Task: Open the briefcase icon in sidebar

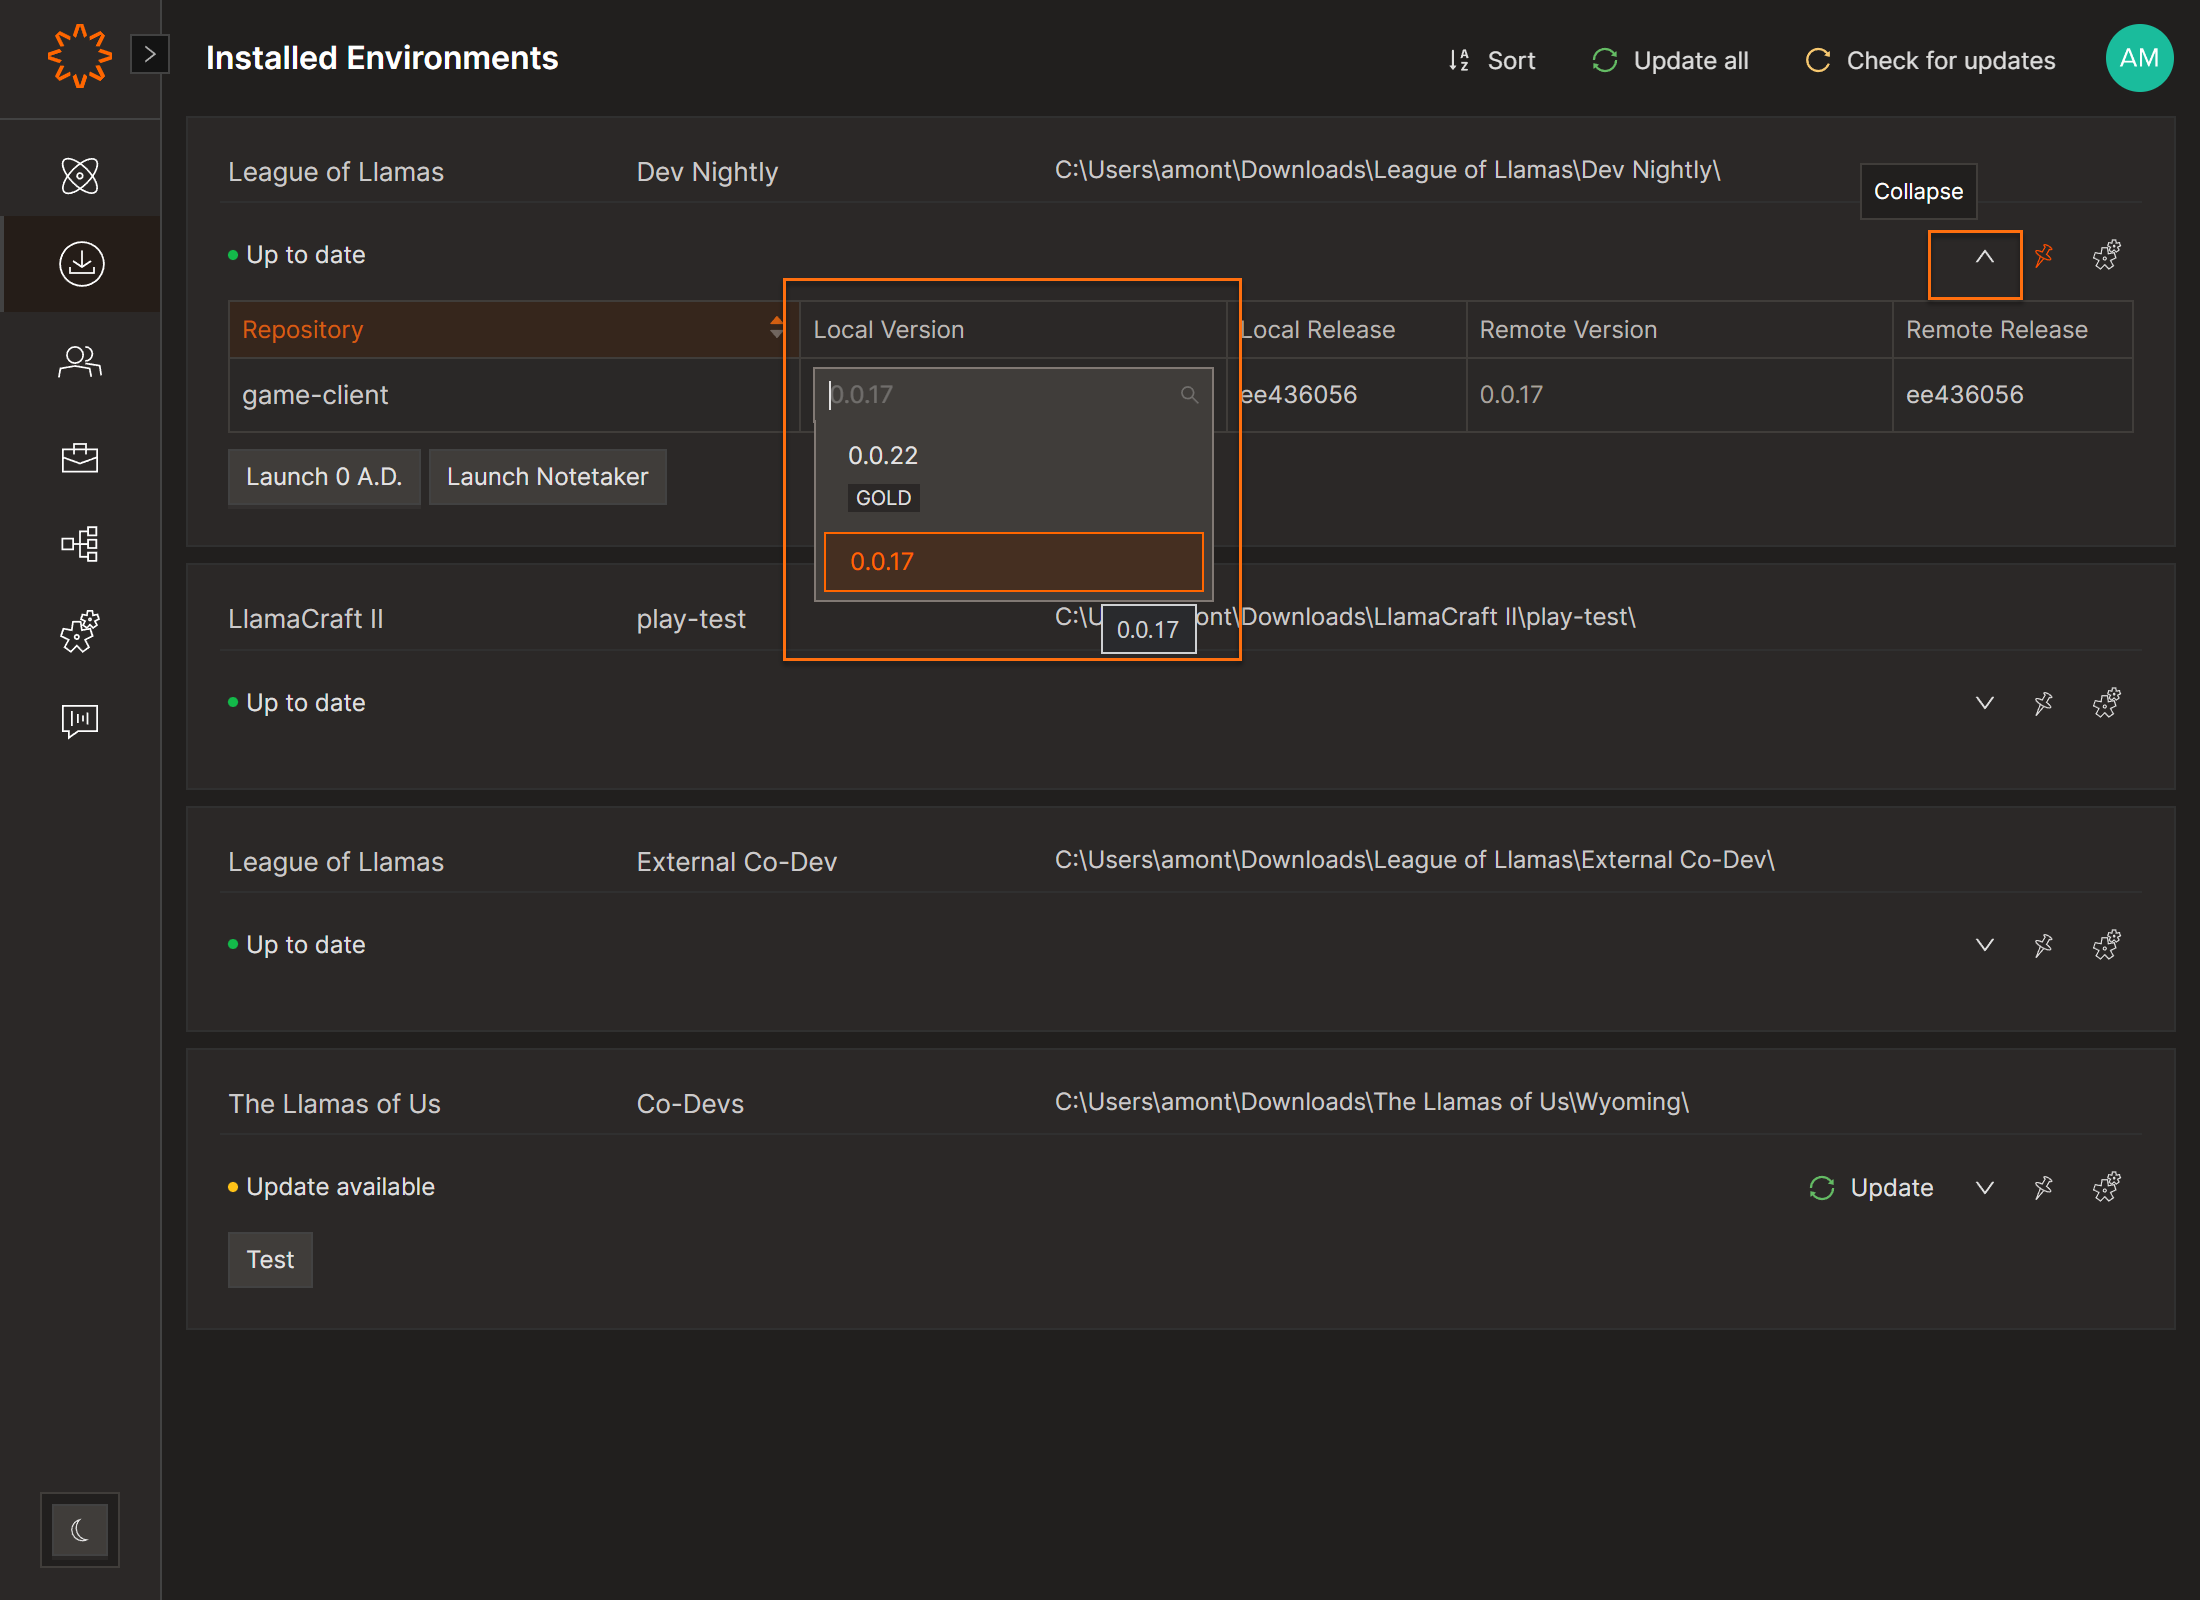Action: [80, 458]
